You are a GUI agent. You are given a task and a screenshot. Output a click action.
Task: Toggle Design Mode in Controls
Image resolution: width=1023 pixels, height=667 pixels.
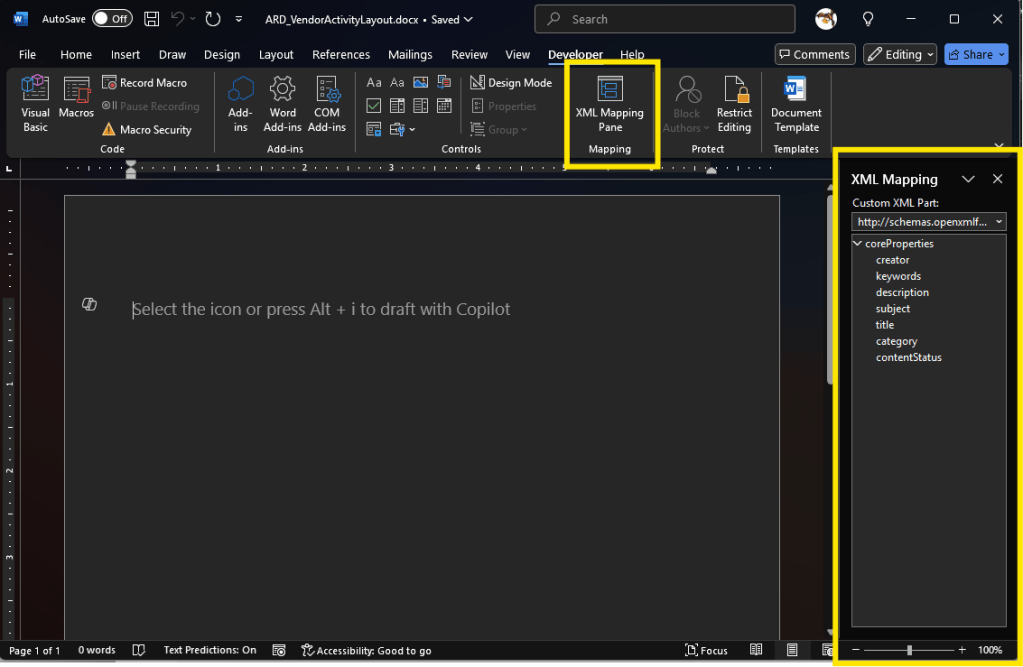coord(511,83)
